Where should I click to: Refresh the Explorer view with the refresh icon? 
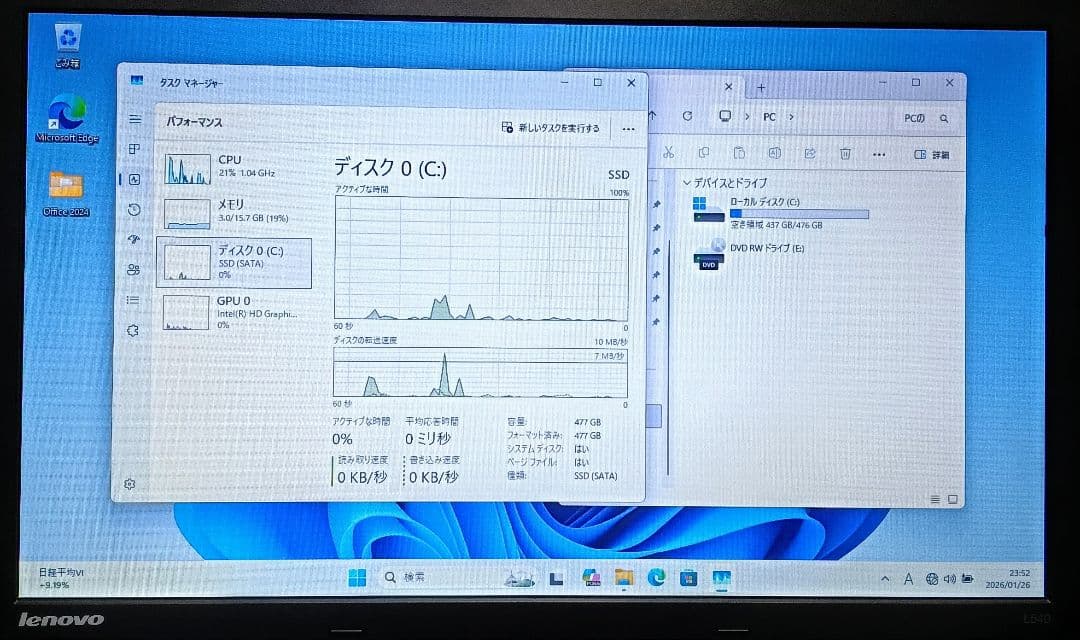tap(688, 116)
